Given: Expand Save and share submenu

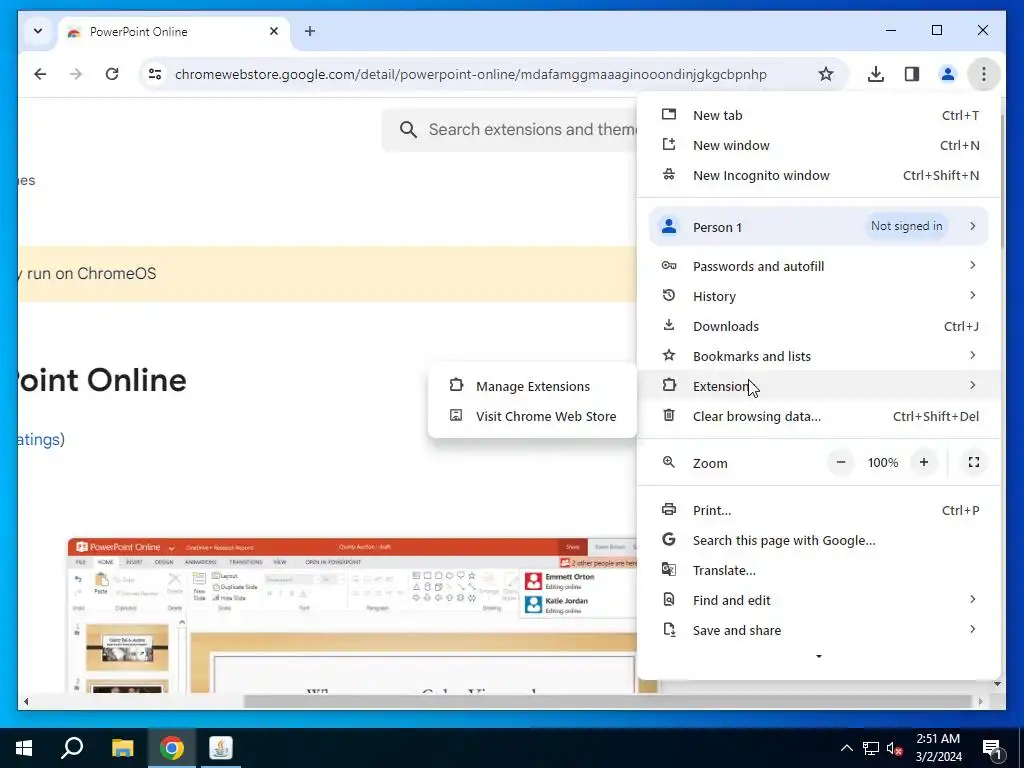Looking at the screenshot, I should click(819, 630).
